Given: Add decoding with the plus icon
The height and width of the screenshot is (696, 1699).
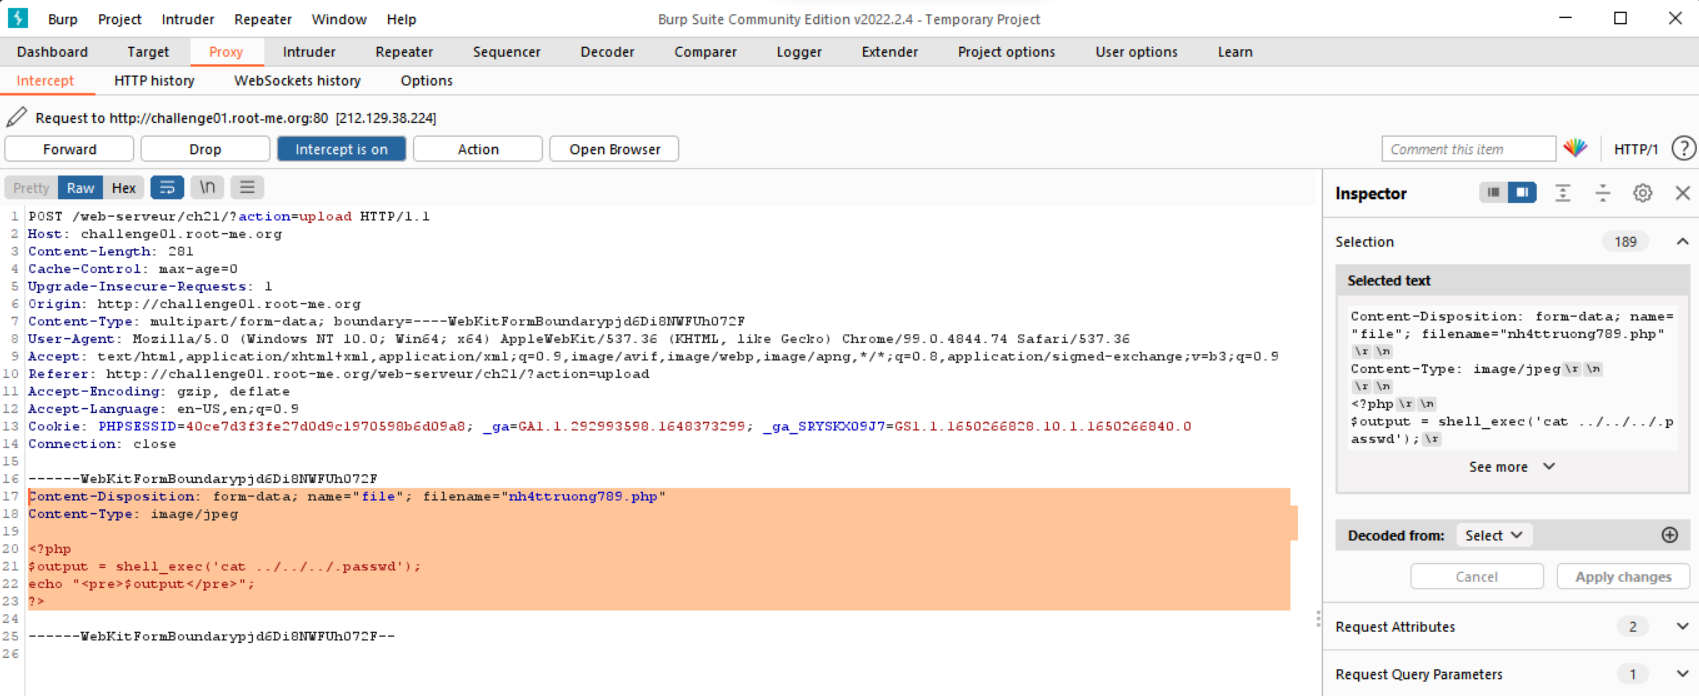Looking at the screenshot, I should [1669, 535].
